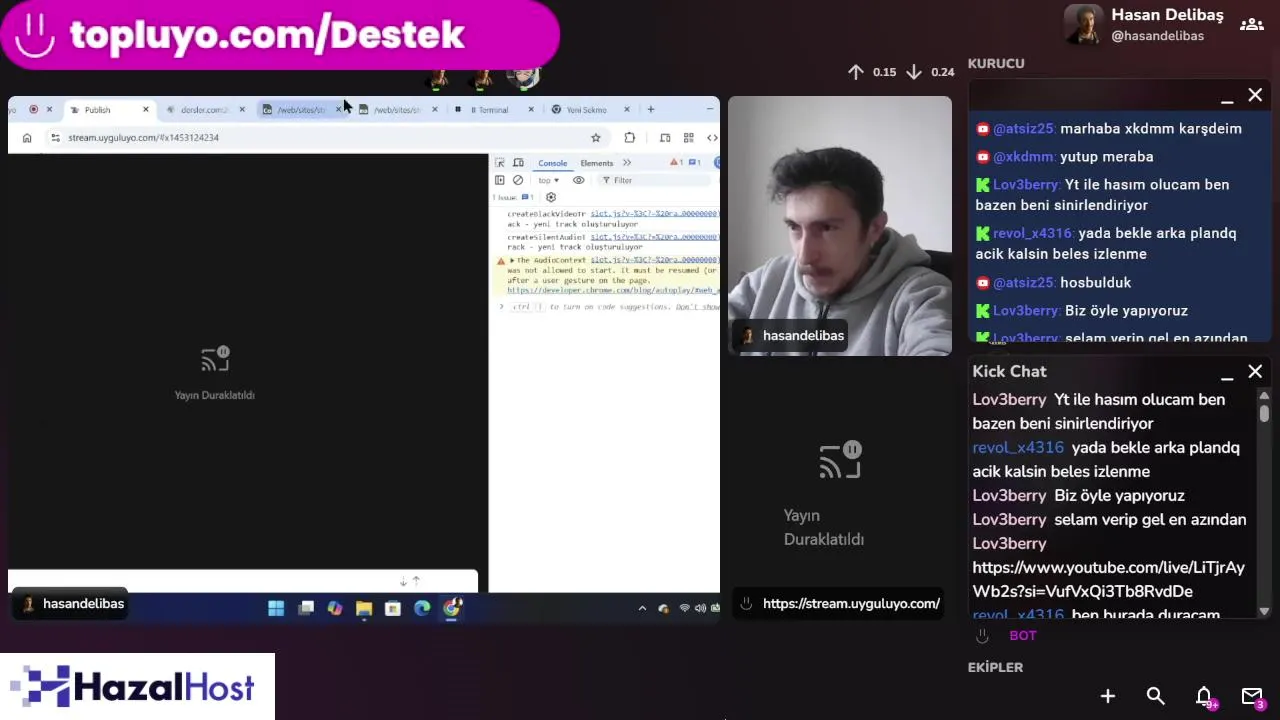Click the Hasan Delibaş profile avatar
Screen dimensions: 1280x720
click(1083, 25)
